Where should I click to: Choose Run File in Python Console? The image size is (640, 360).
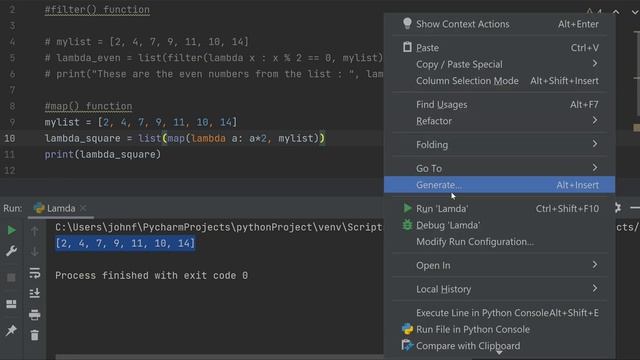tap(500, 329)
